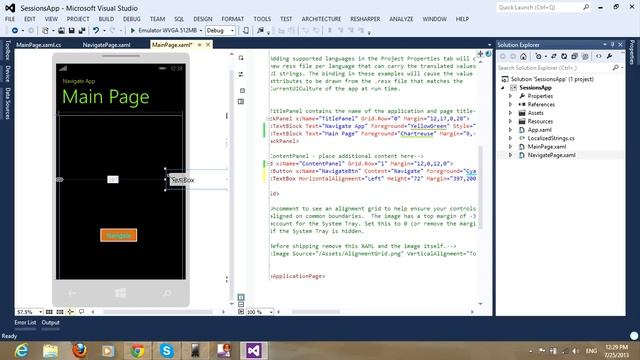Open Skype from the taskbar
This screenshot has height=360, width=640.
[167, 351]
